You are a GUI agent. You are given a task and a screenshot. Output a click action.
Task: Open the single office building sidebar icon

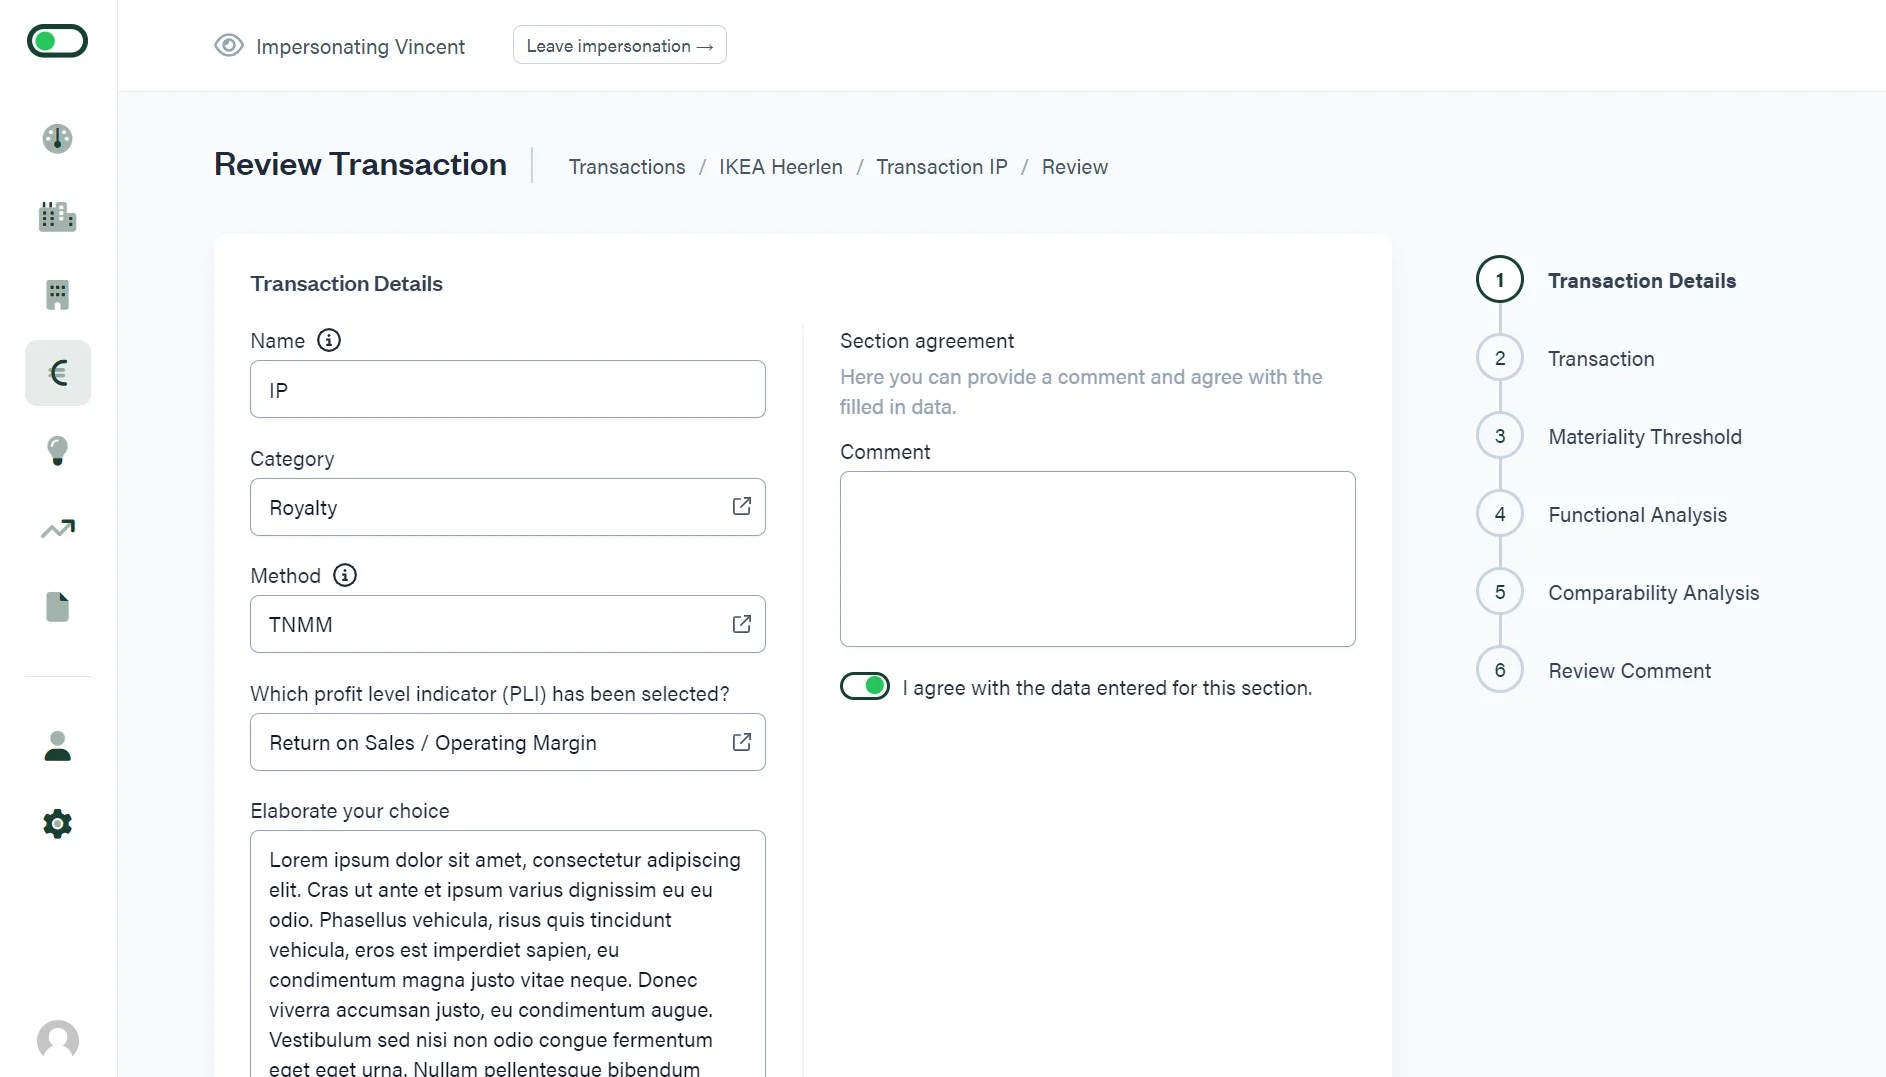[58, 294]
